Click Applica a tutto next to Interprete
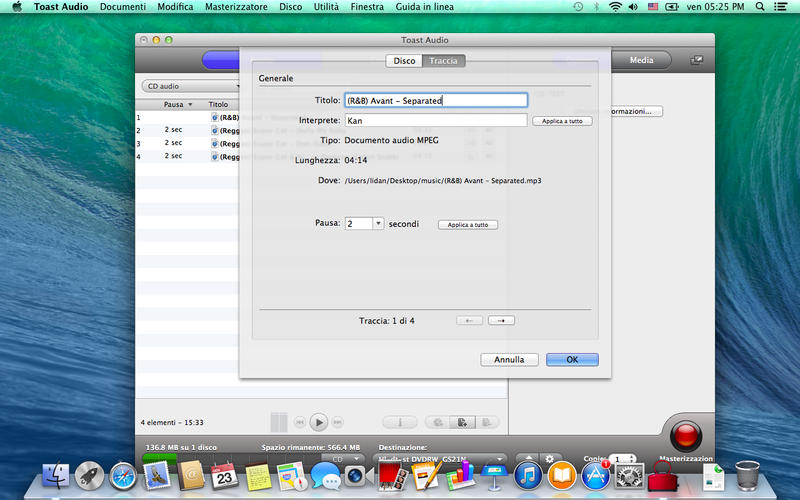Image resolution: width=800 pixels, height=500 pixels. pos(562,121)
